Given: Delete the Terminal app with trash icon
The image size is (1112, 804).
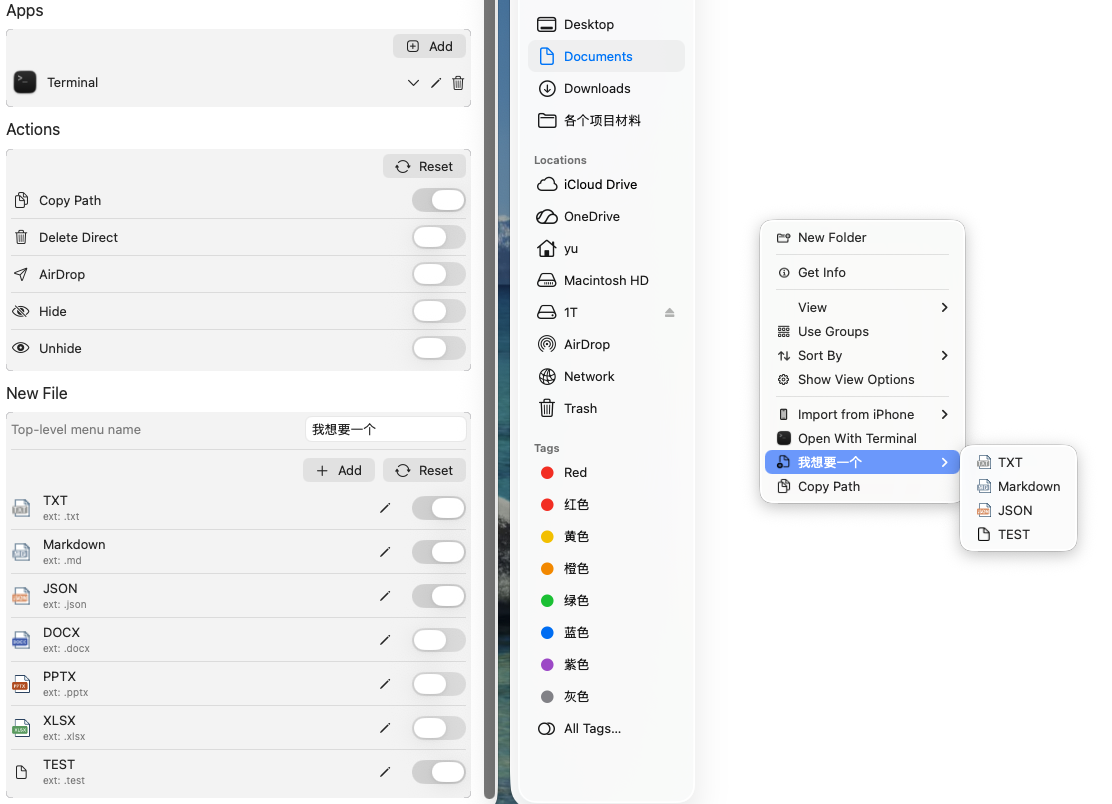Looking at the screenshot, I should (x=458, y=83).
